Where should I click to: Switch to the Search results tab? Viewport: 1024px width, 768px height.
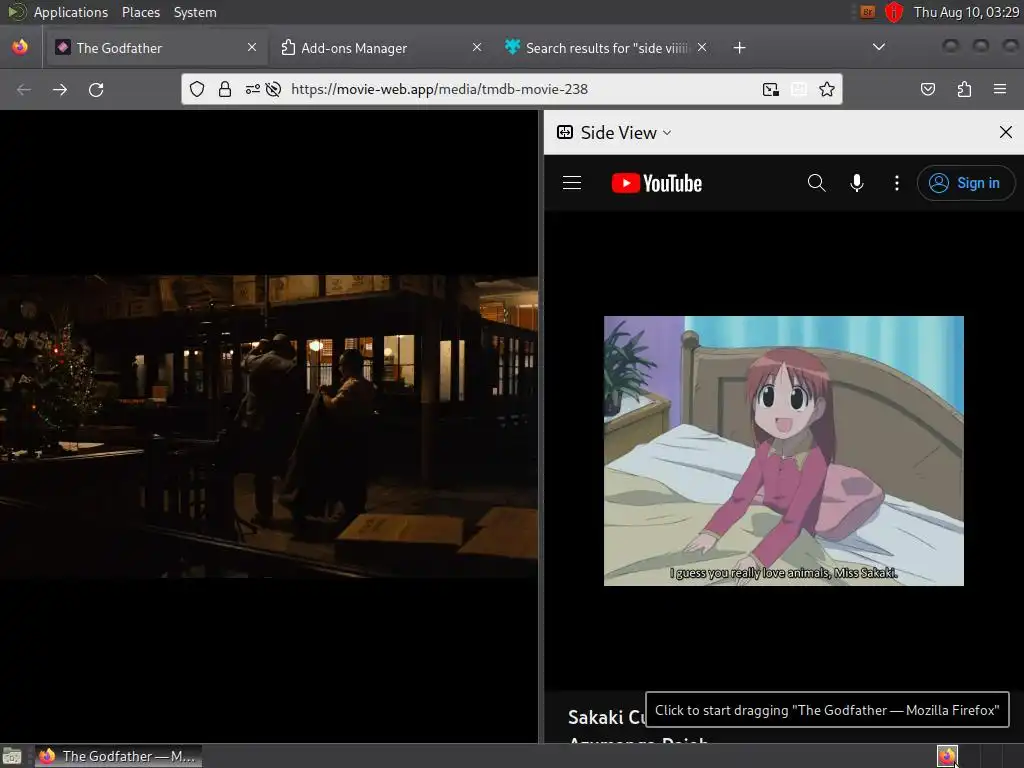pyautogui.click(x=604, y=48)
